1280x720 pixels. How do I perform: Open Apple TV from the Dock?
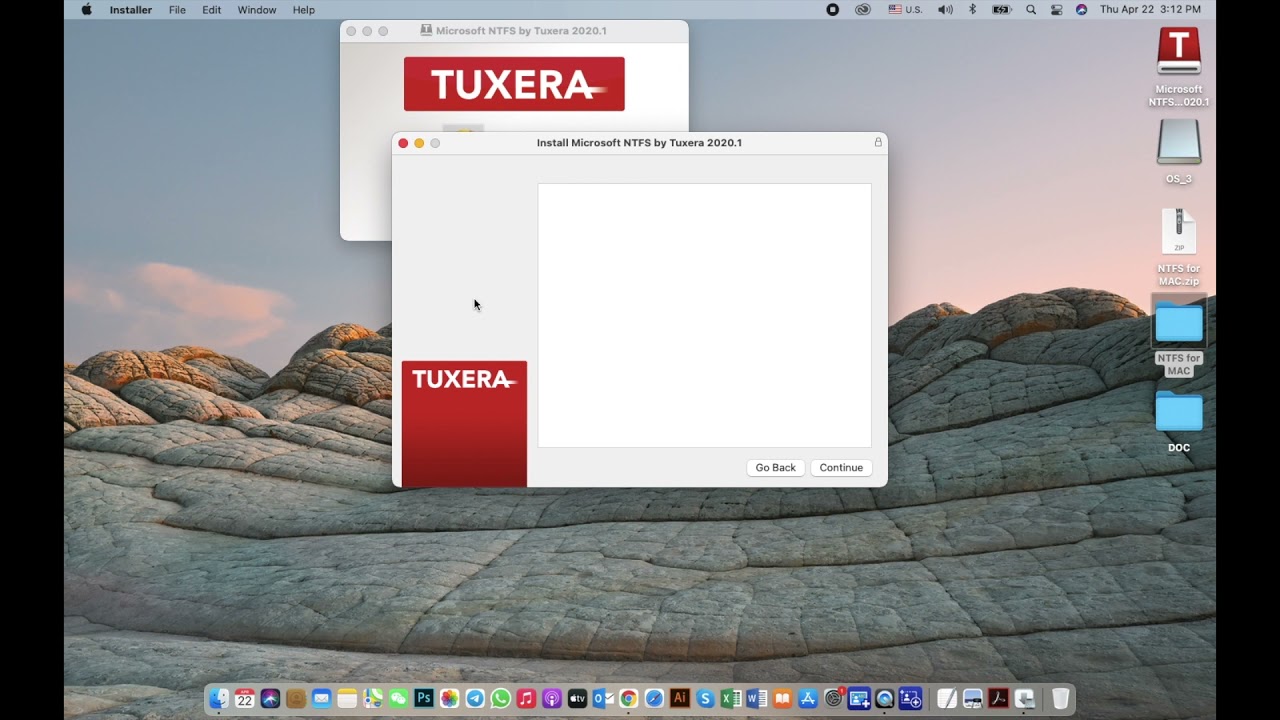tap(577, 698)
